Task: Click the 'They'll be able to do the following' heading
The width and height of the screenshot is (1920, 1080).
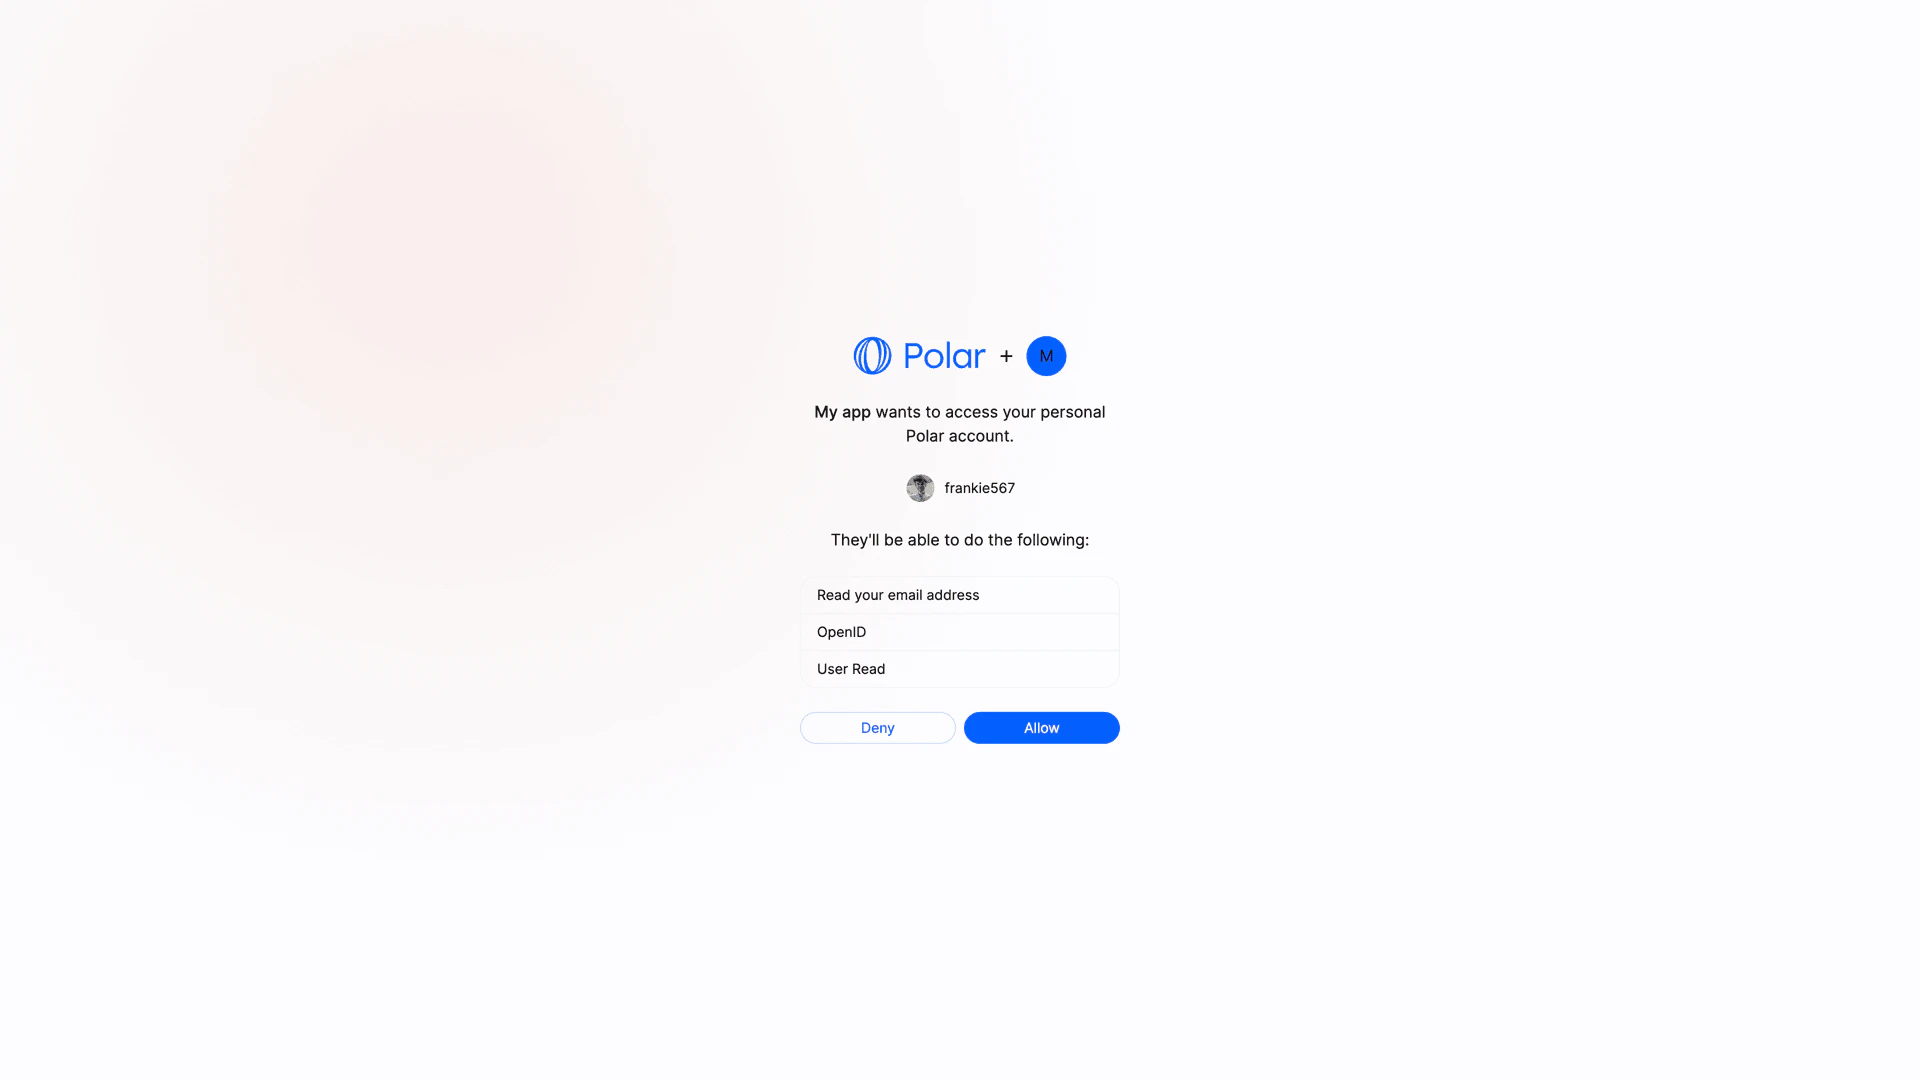Action: coord(960,540)
